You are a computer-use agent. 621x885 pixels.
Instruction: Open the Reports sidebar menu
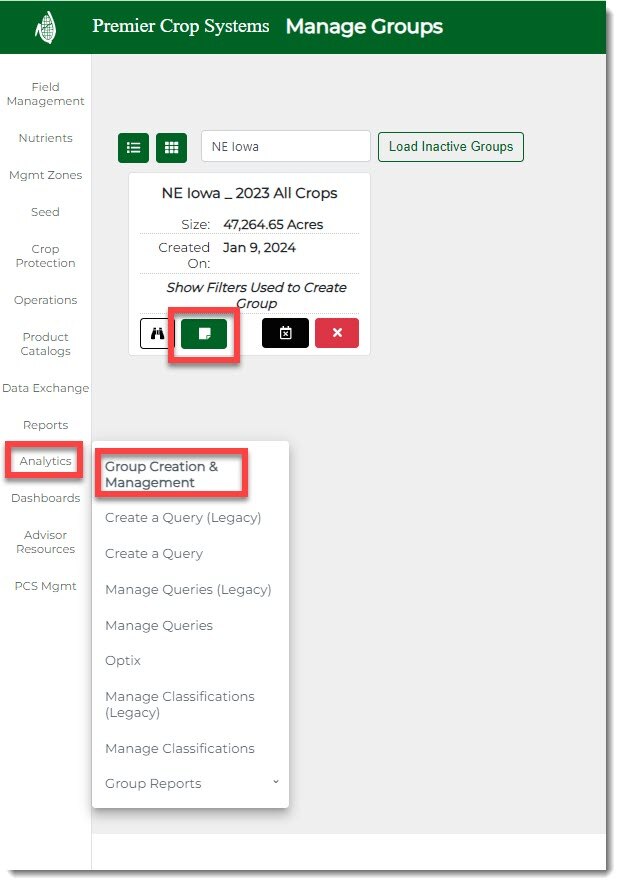tap(45, 425)
